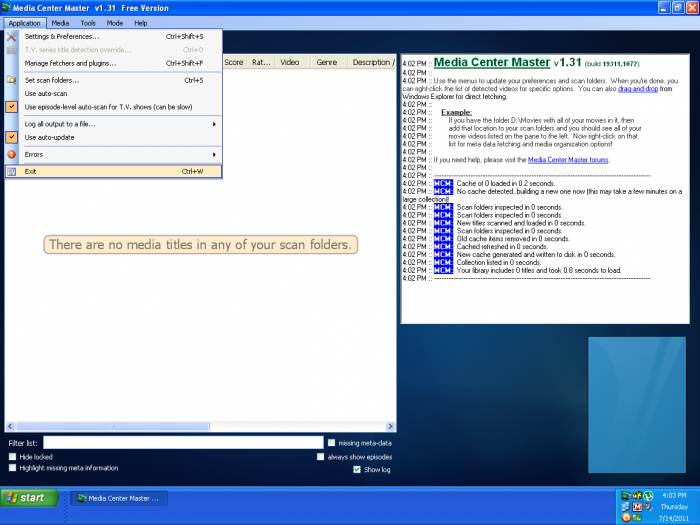Sort by the Video column header
Image resolution: width=700 pixels, height=525 pixels.
coord(290,62)
